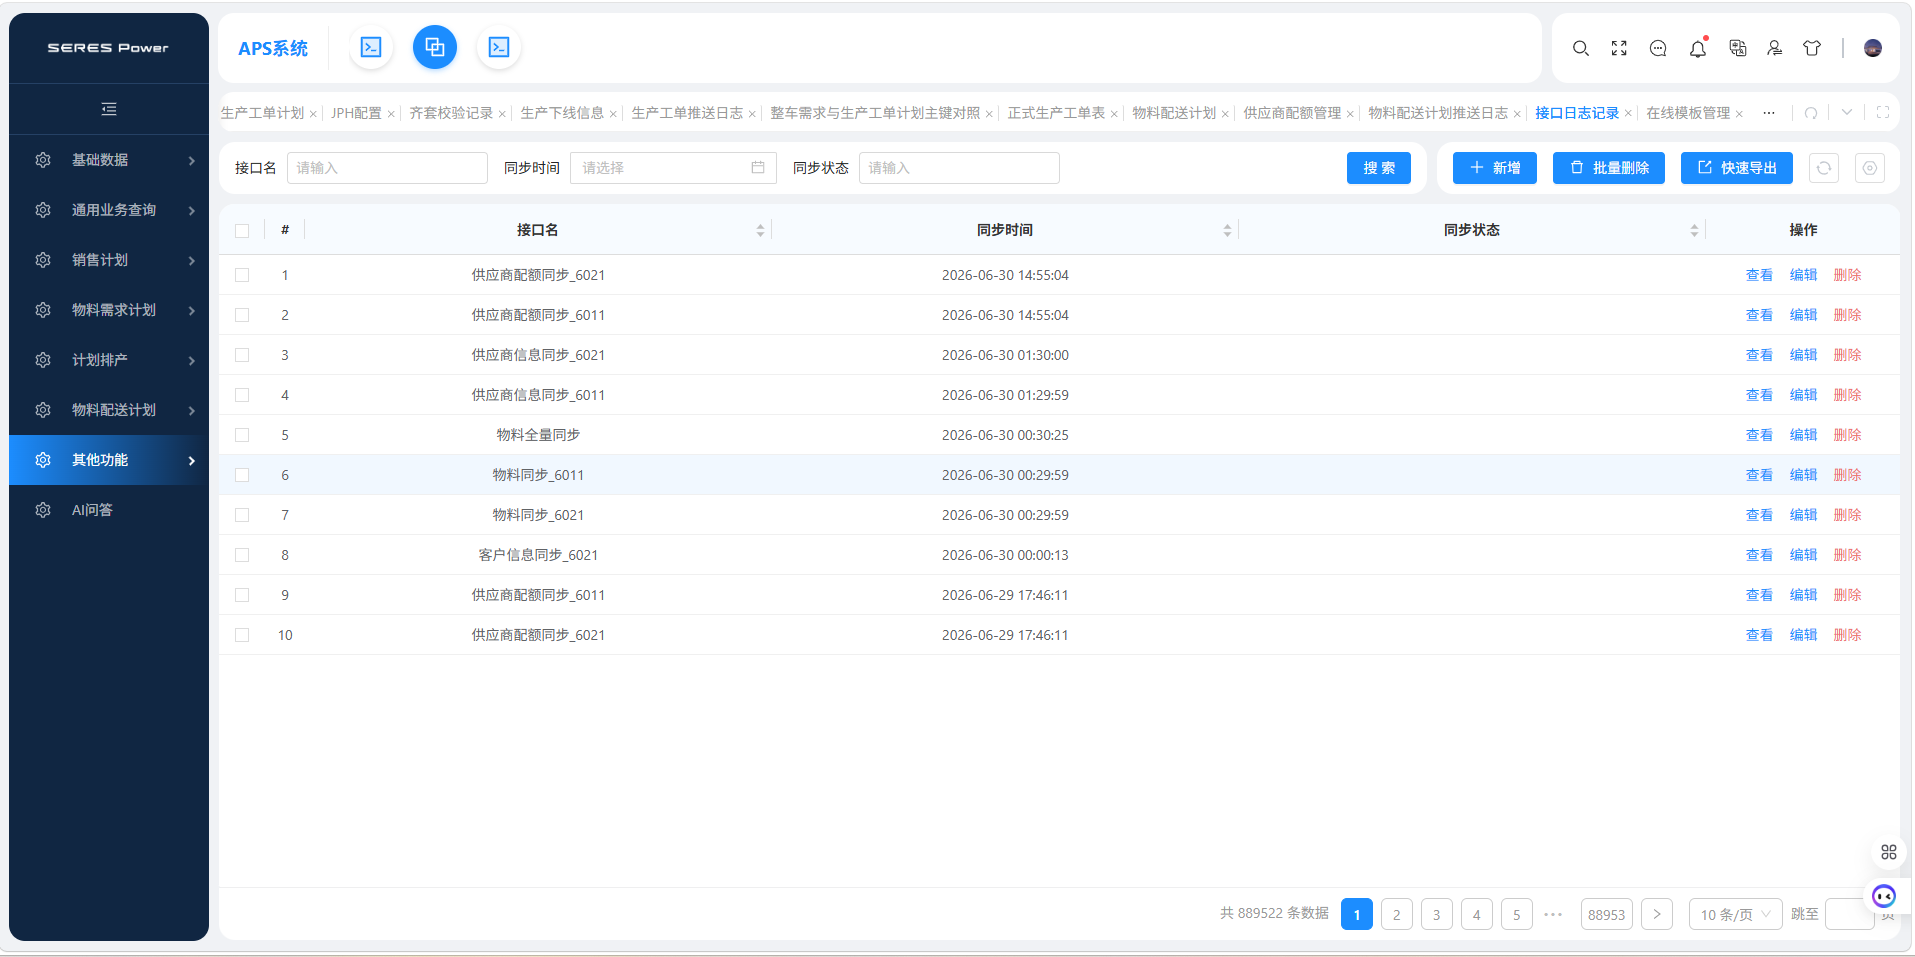Close the JPH配置 tab
Viewport: 1915px width, 957px height.
coord(391,114)
